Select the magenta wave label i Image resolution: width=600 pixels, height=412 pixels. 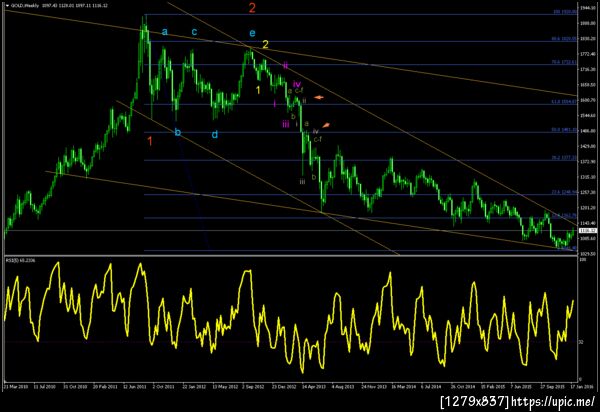coord(275,103)
